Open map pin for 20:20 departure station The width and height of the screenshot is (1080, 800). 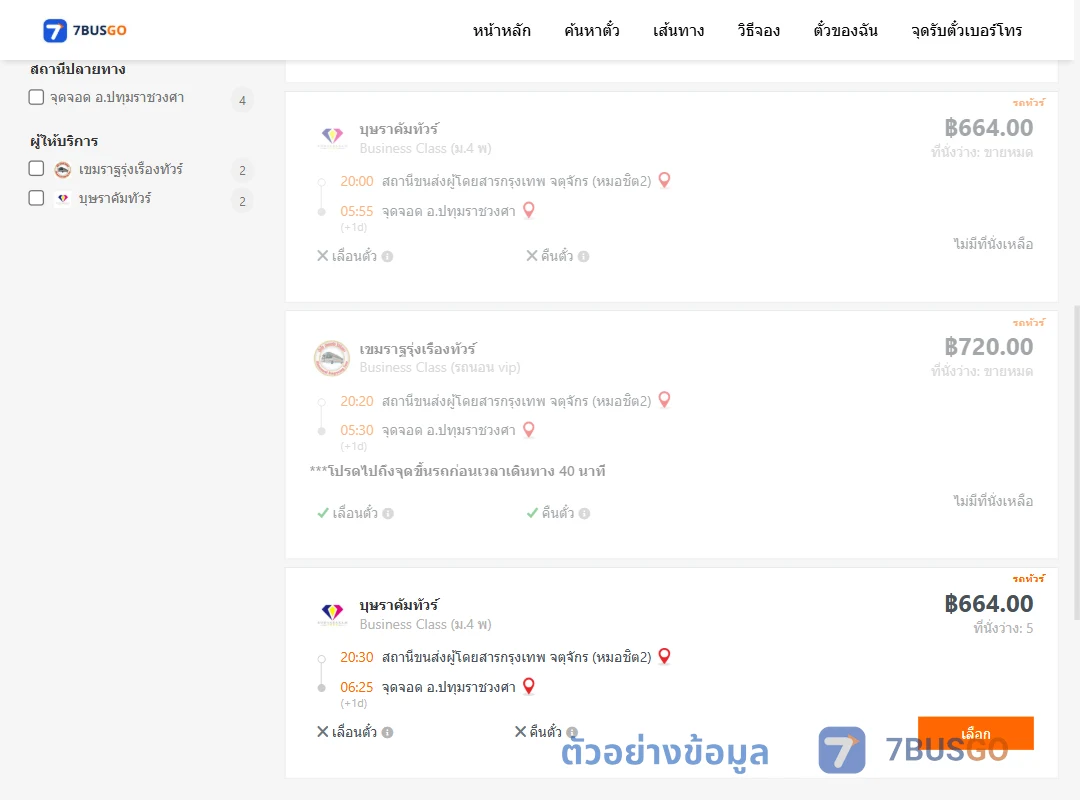point(664,400)
